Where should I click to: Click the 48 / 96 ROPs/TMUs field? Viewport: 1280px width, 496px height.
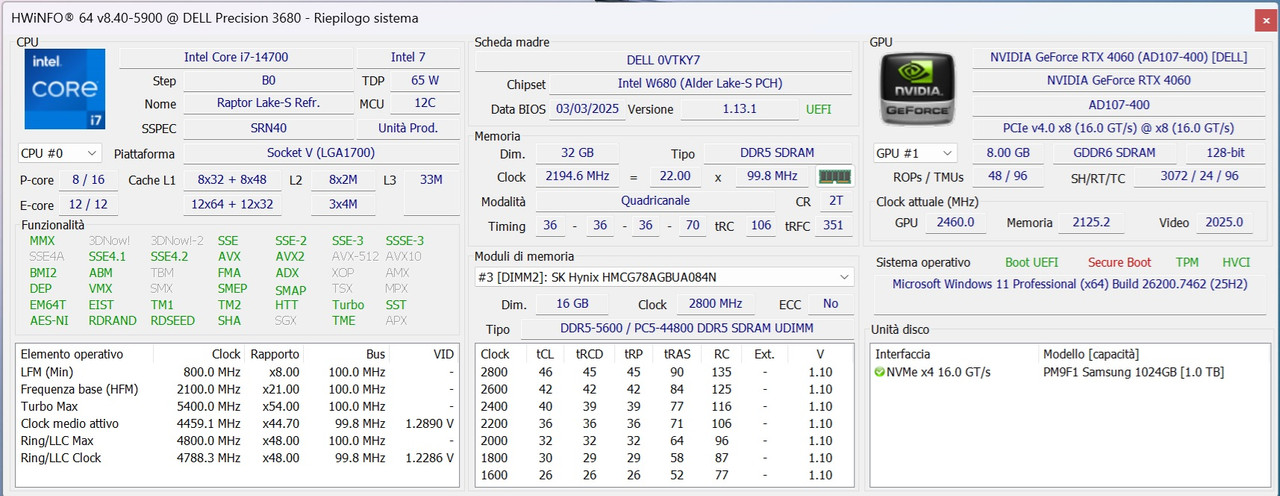coord(1008,176)
